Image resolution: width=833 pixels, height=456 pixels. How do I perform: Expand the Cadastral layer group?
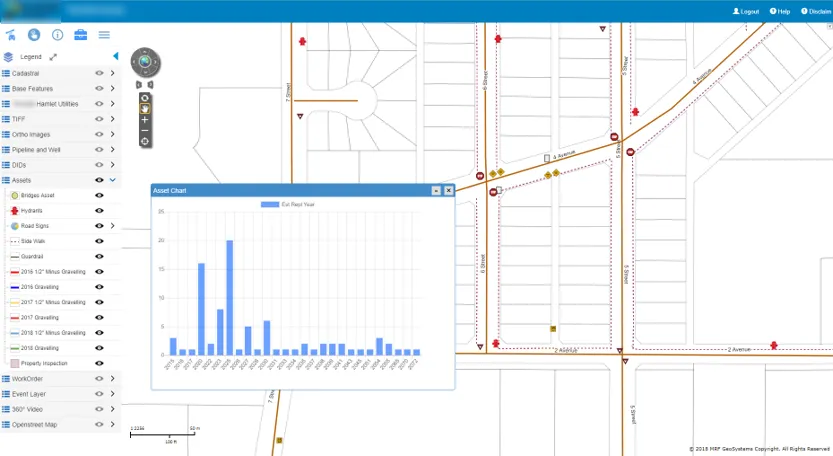113,73
